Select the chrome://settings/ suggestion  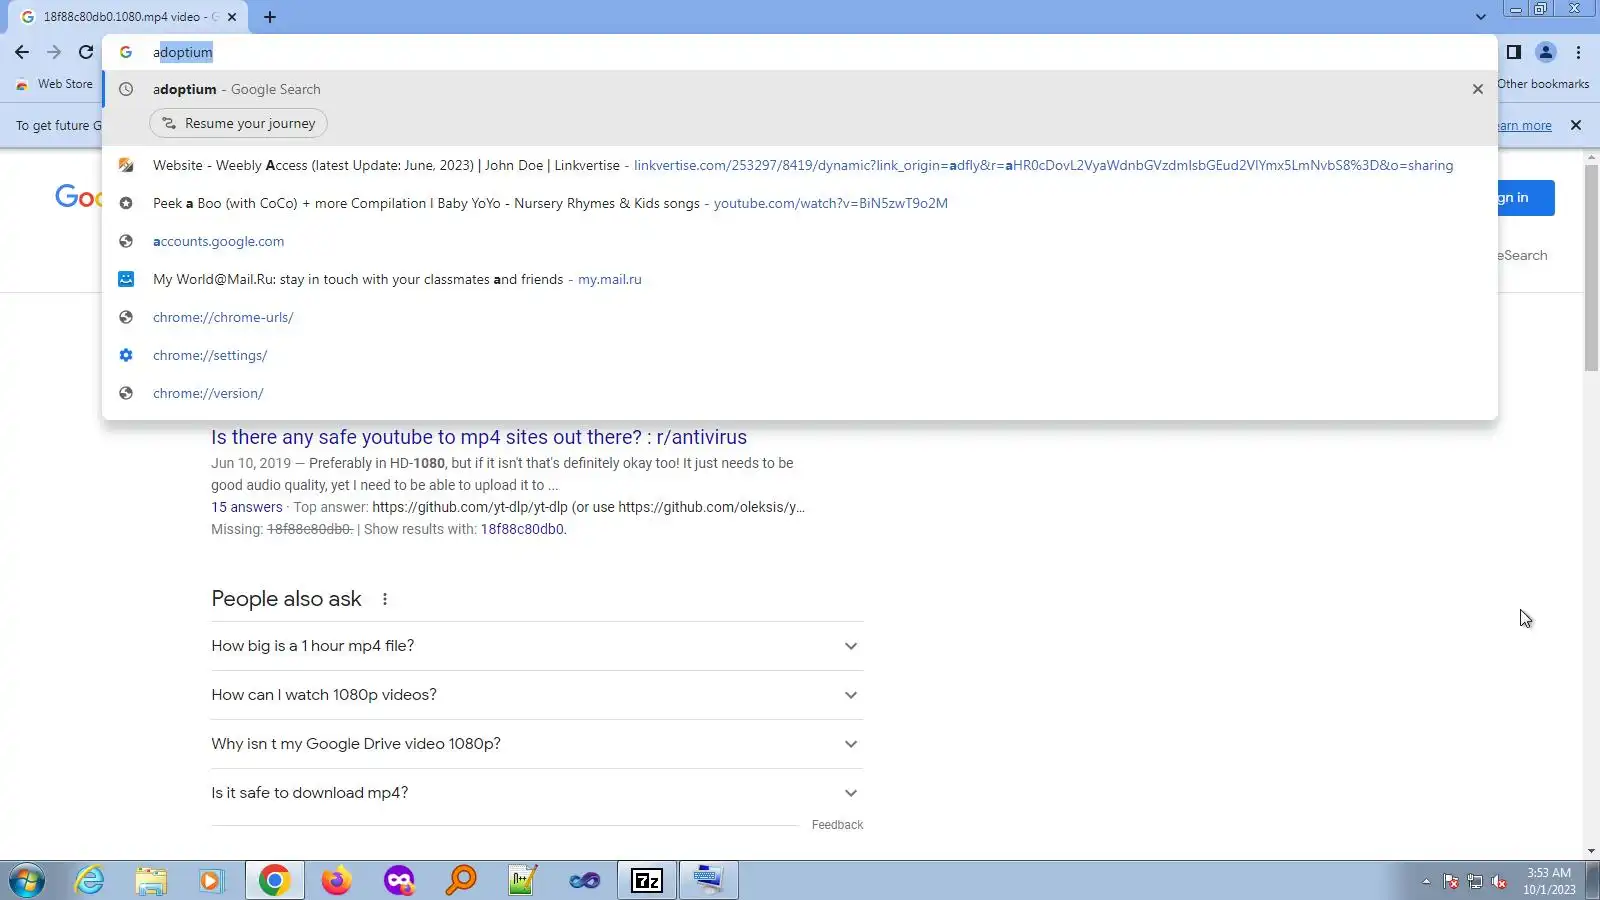pyautogui.click(x=800, y=355)
